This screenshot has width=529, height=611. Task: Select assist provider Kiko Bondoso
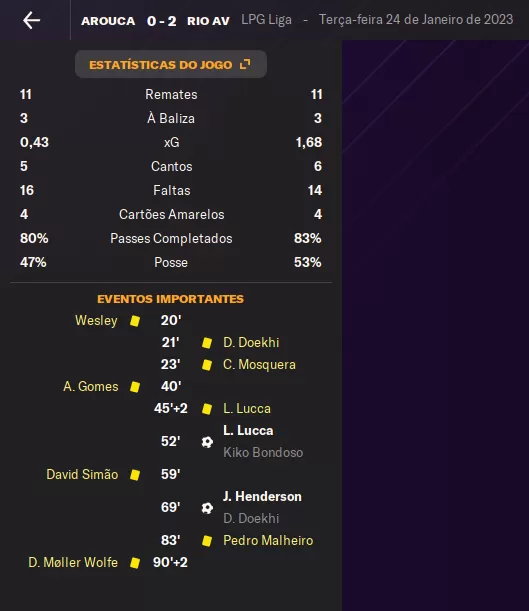(263, 452)
